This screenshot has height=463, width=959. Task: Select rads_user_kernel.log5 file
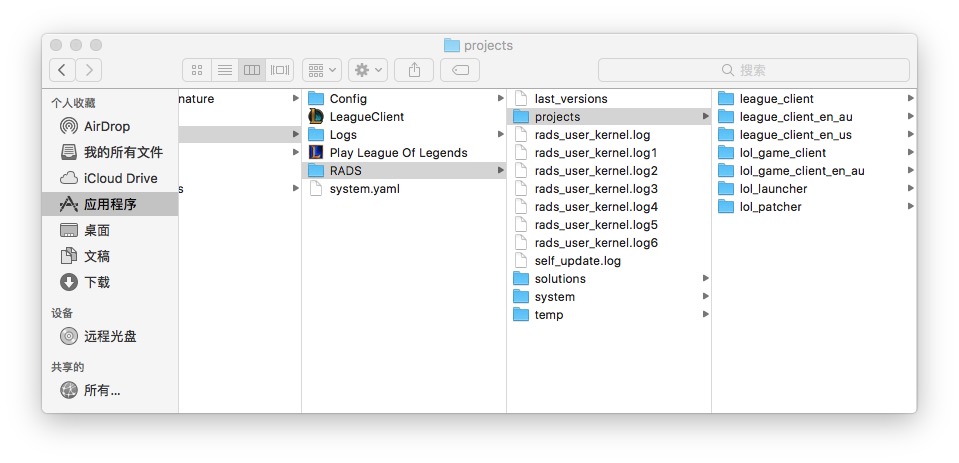point(609,224)
